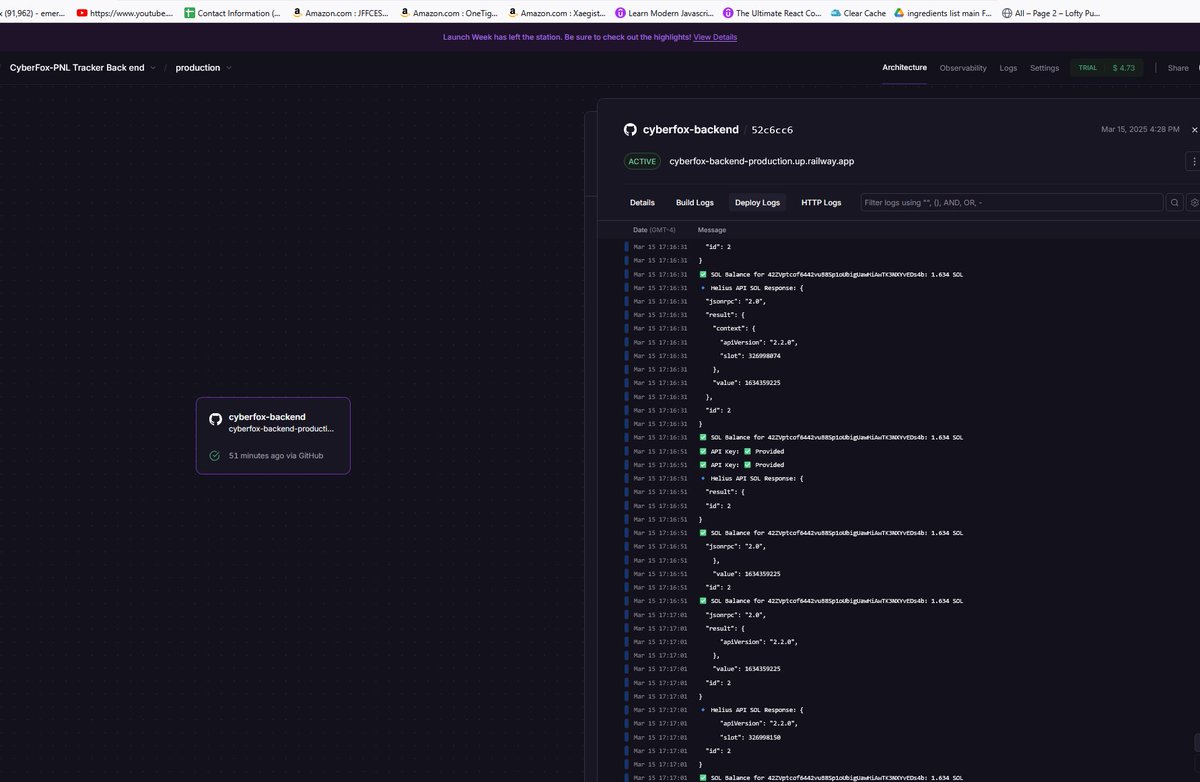Click the "context": { log line
The width and height of the screenshot is (1200, 782).
[736, 328]
